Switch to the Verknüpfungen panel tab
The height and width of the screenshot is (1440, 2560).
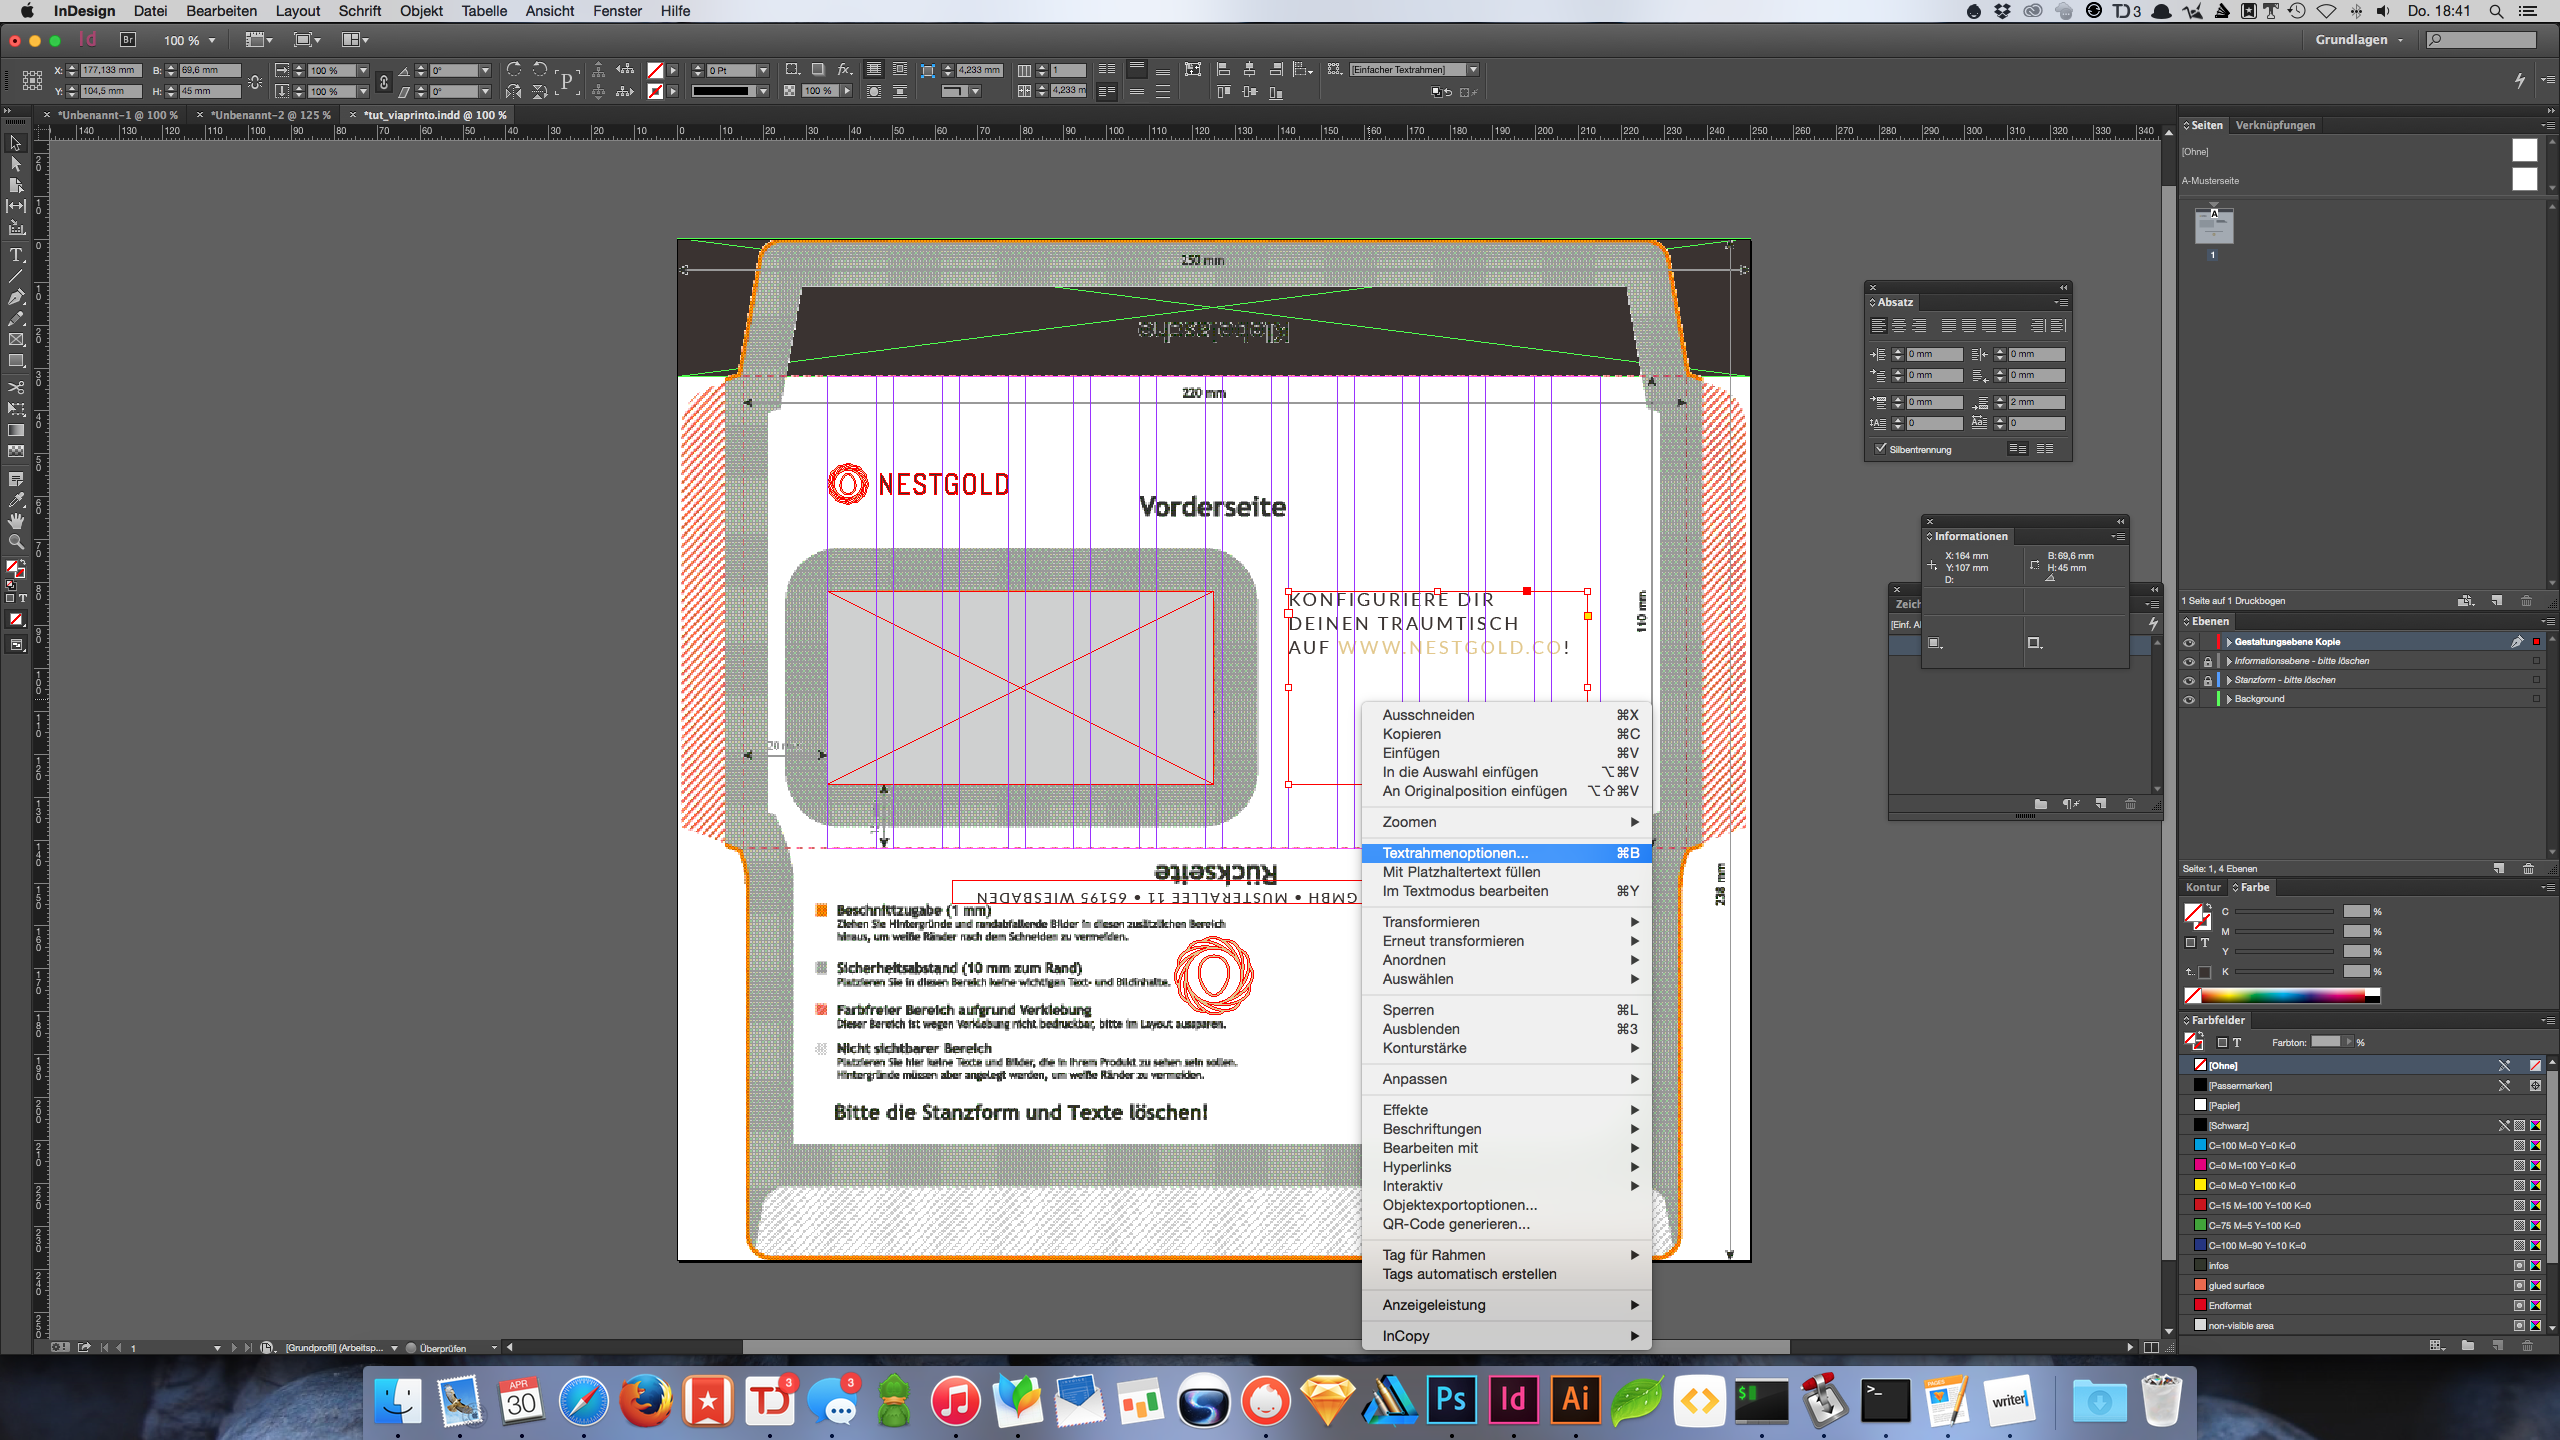click(x=2275, y=125)
